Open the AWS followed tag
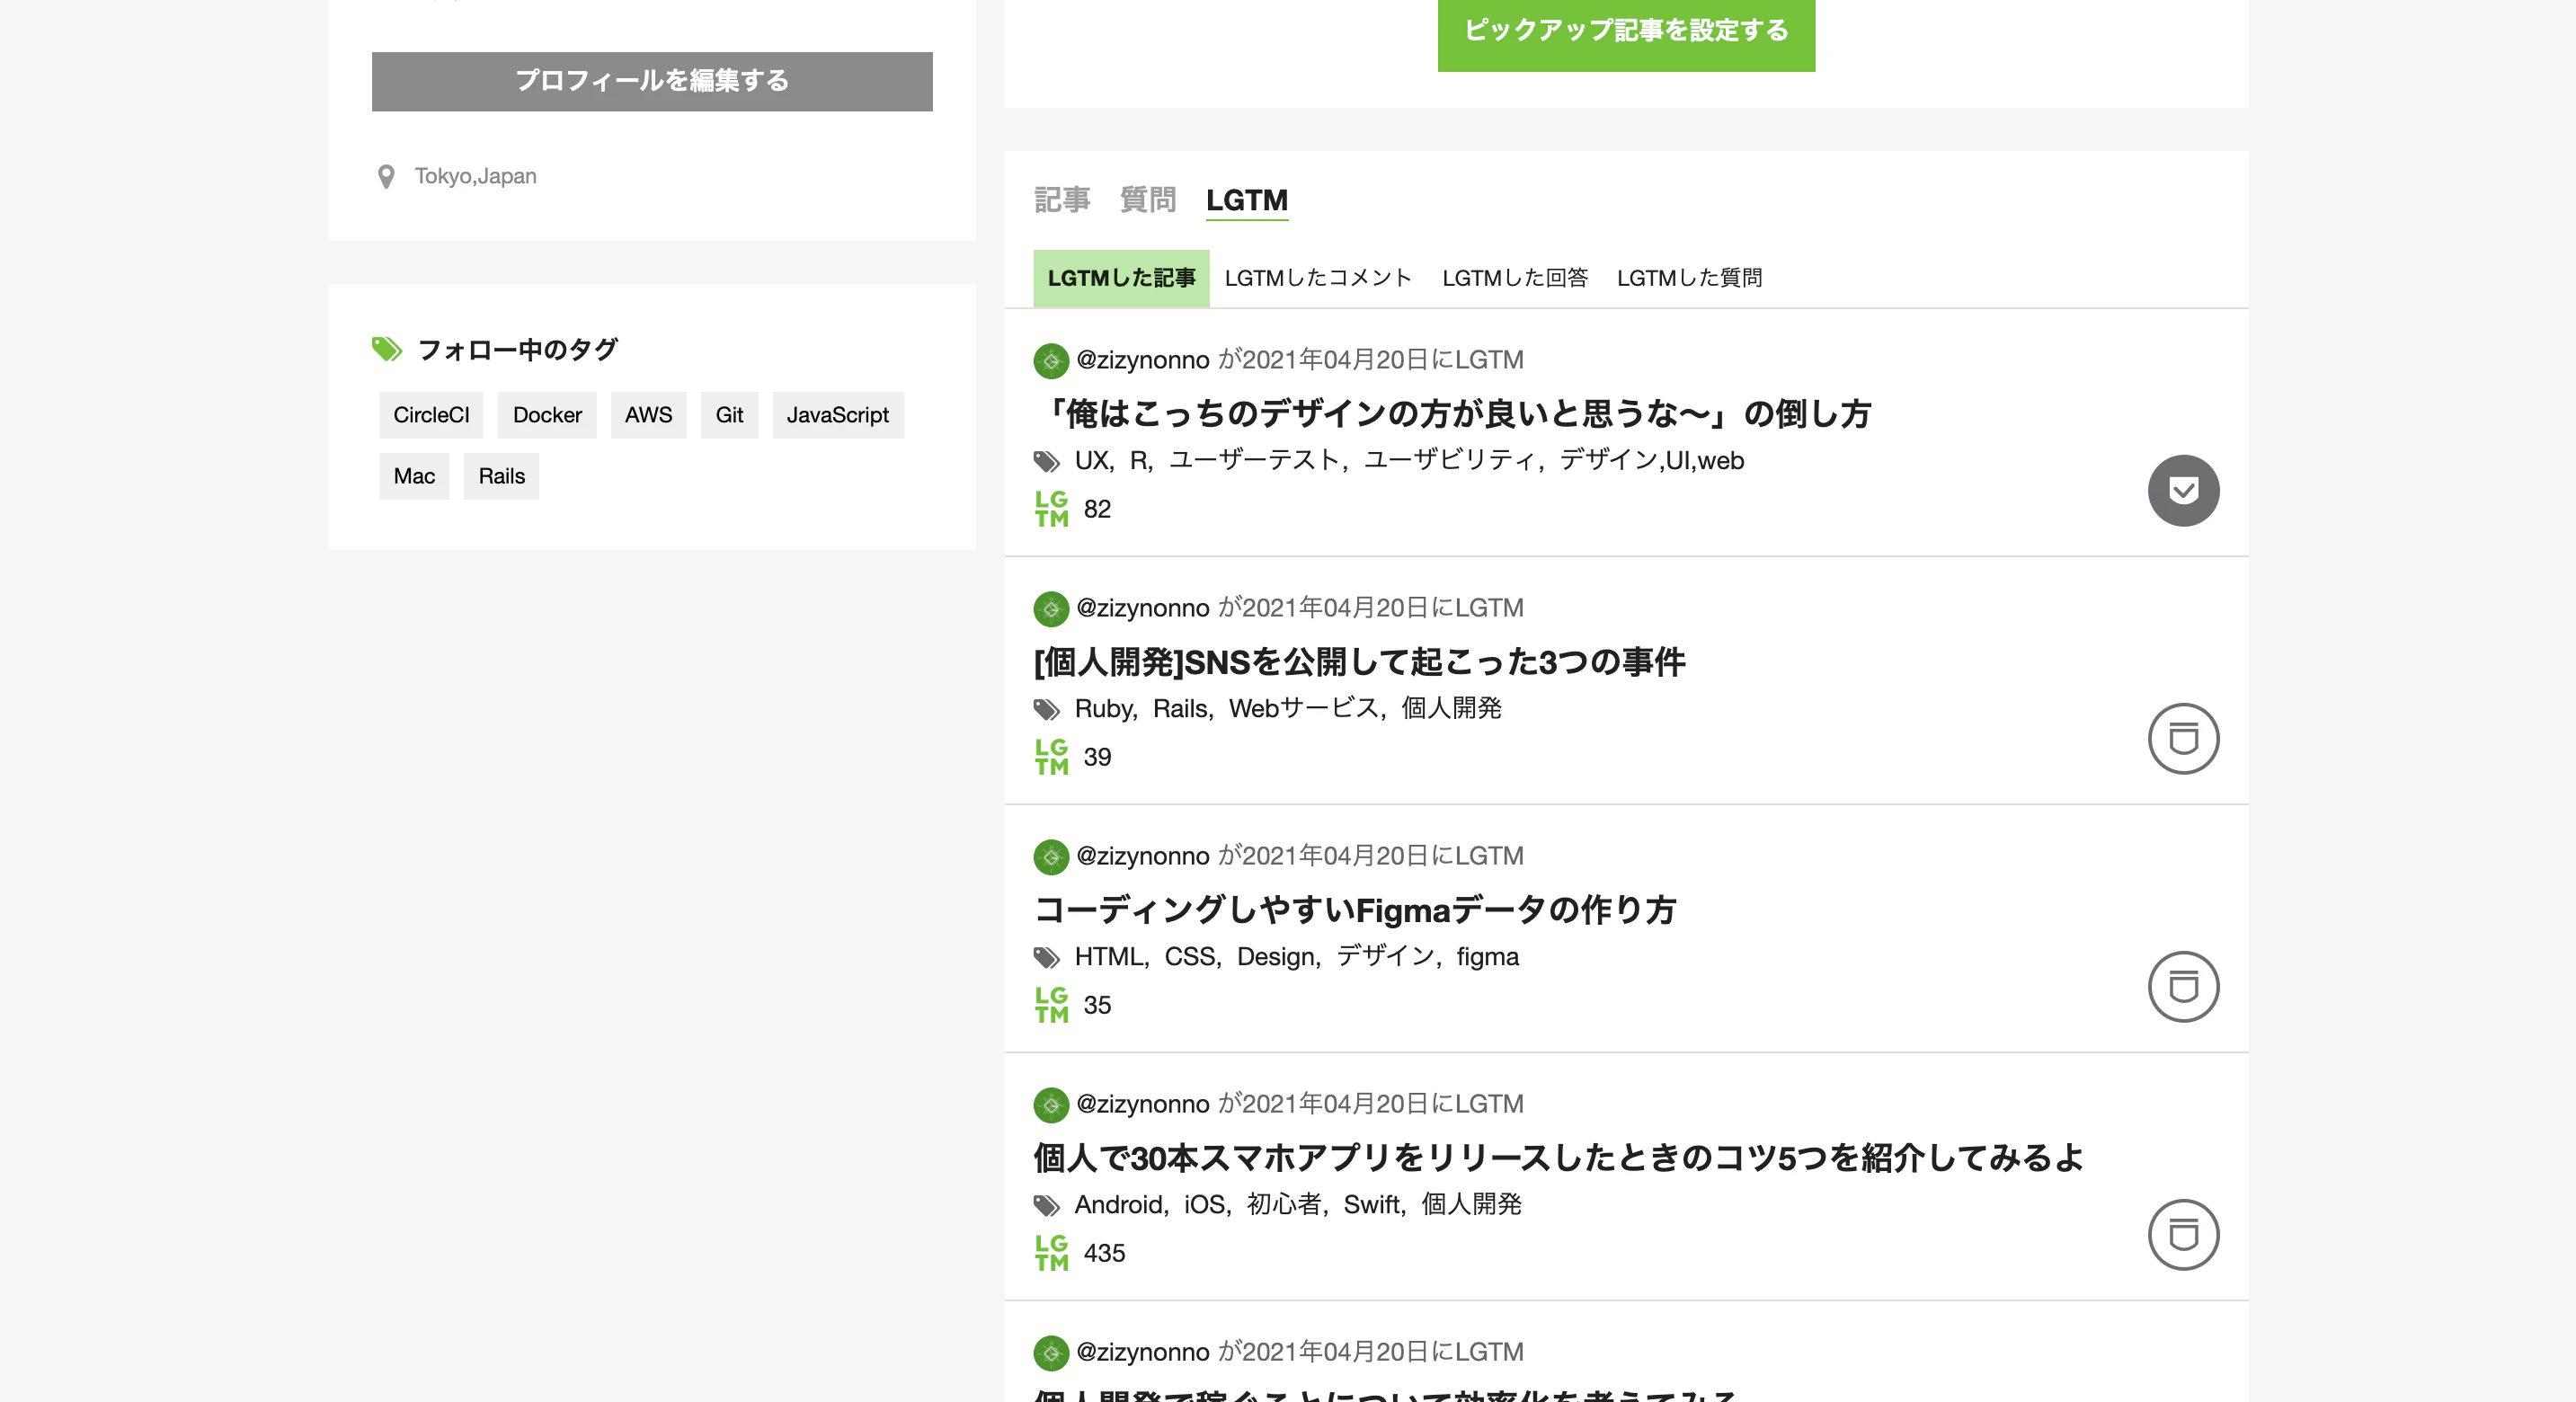This screenshot has height=1402, width=2576. (649, 415)
